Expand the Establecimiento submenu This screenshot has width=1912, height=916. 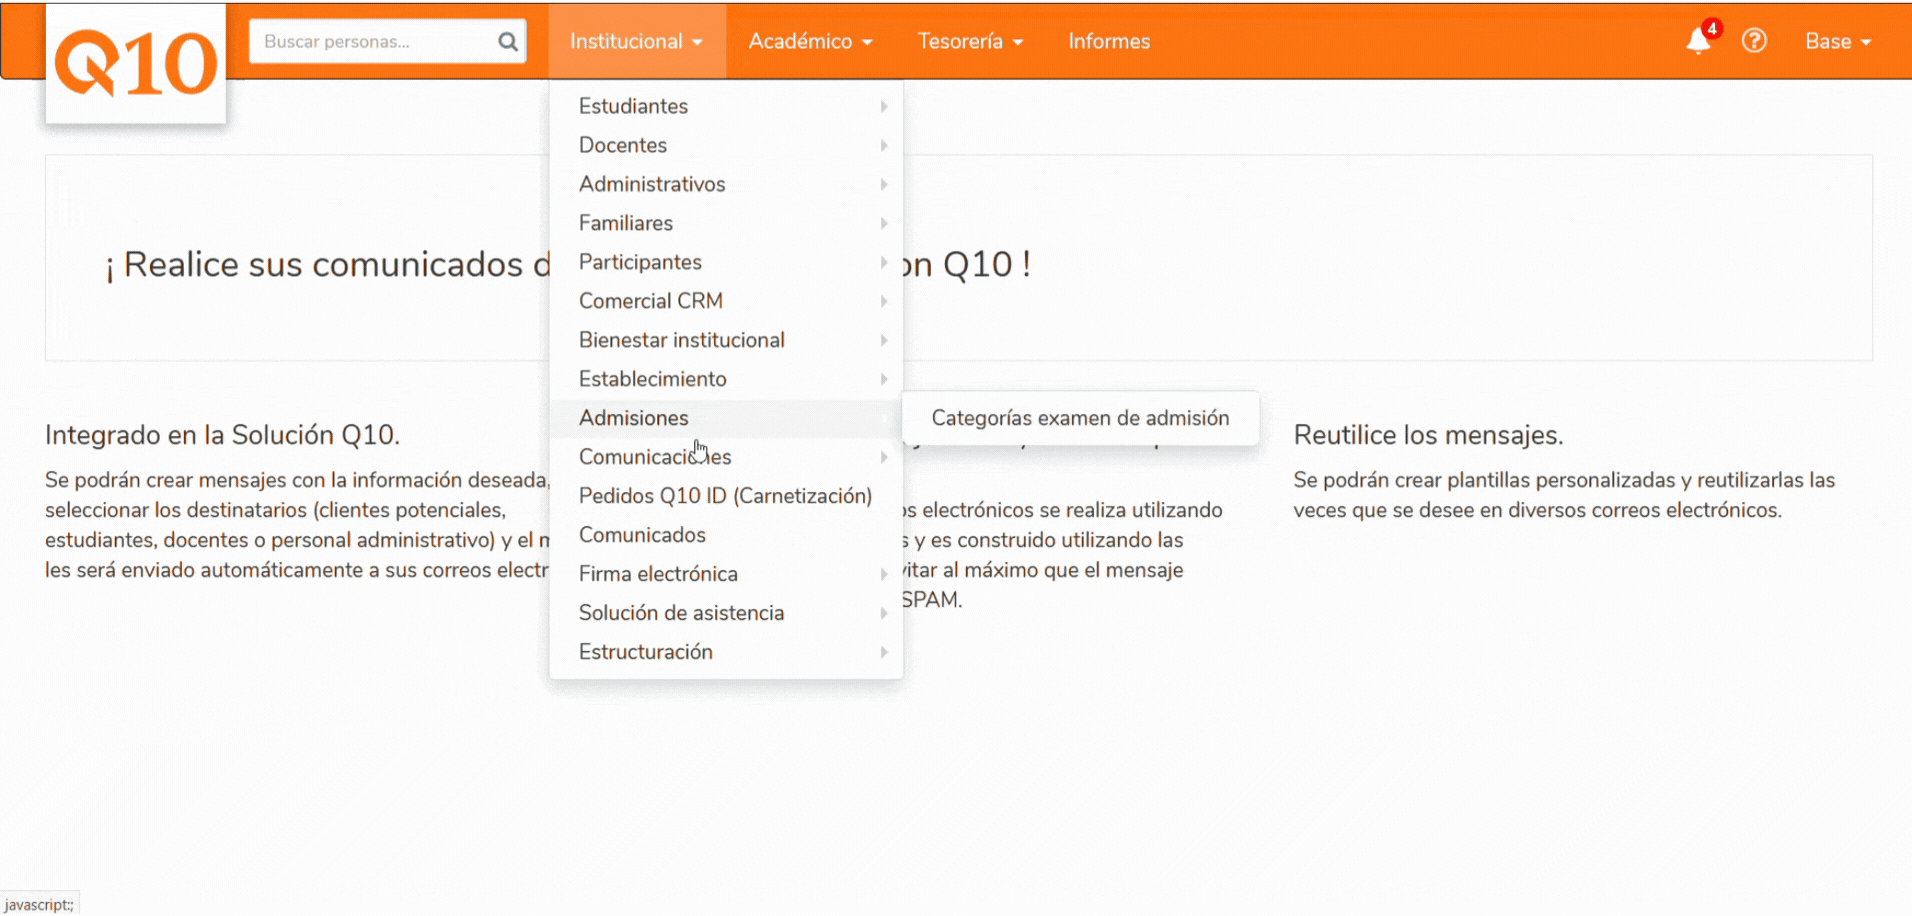[x=726, y=379]
